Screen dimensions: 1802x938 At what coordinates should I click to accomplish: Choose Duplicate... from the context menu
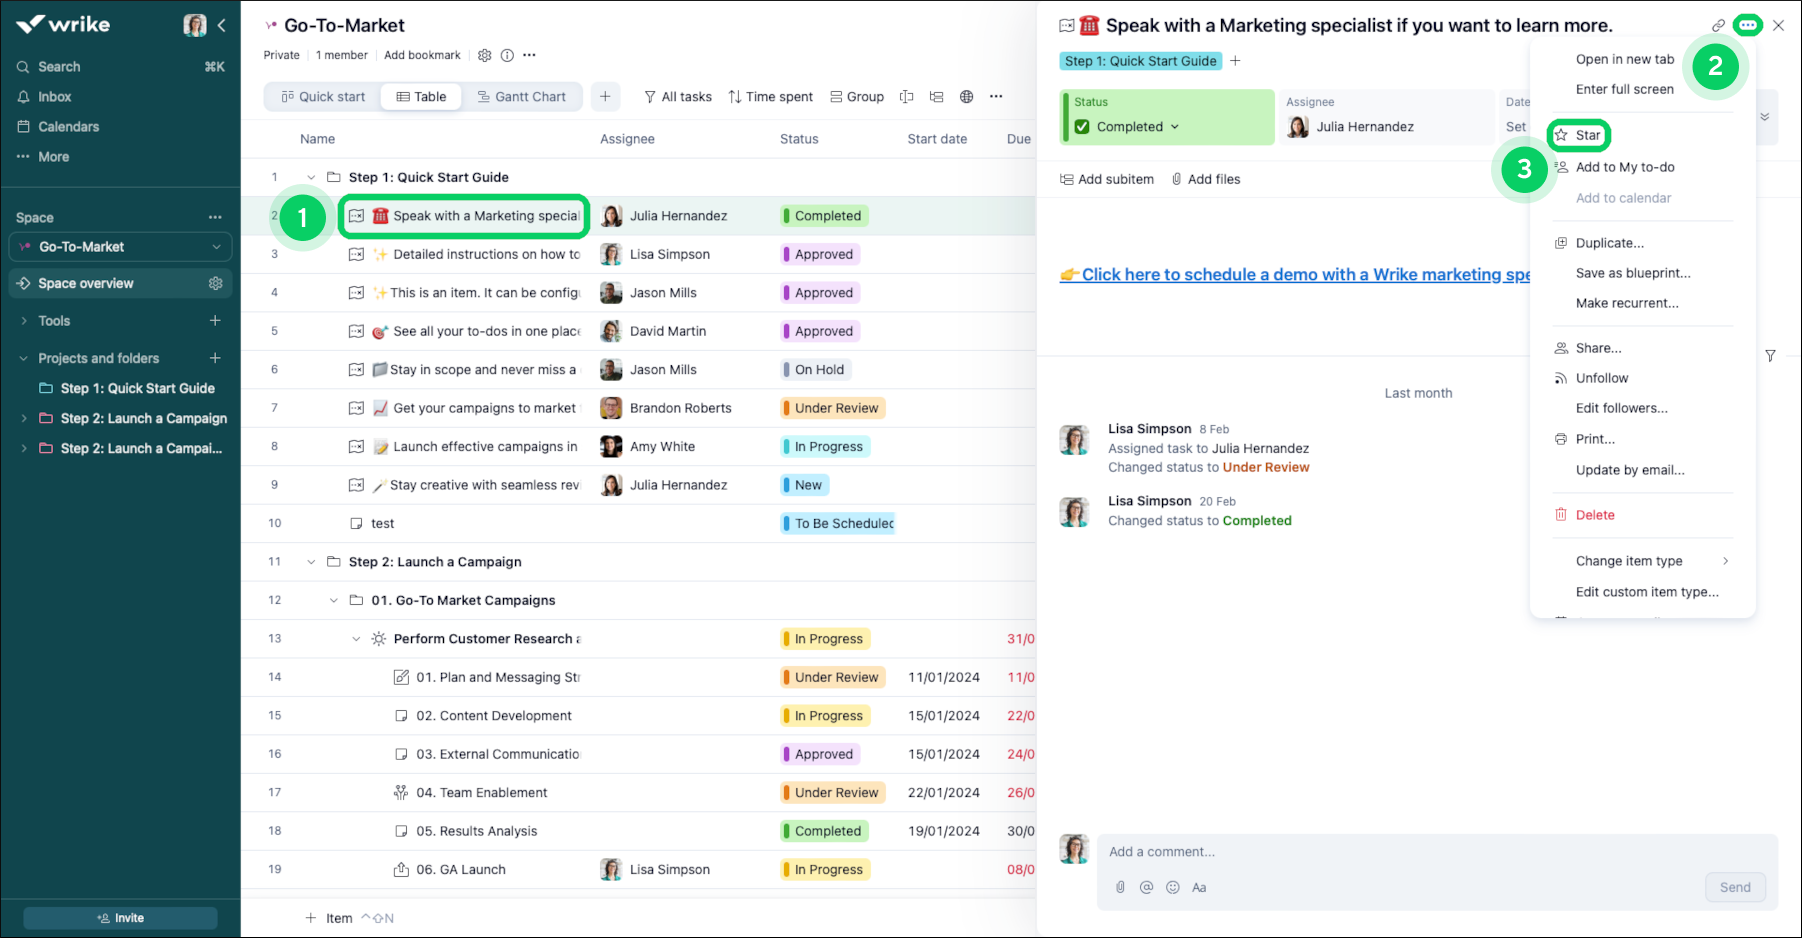click(x=1608, y=243)
